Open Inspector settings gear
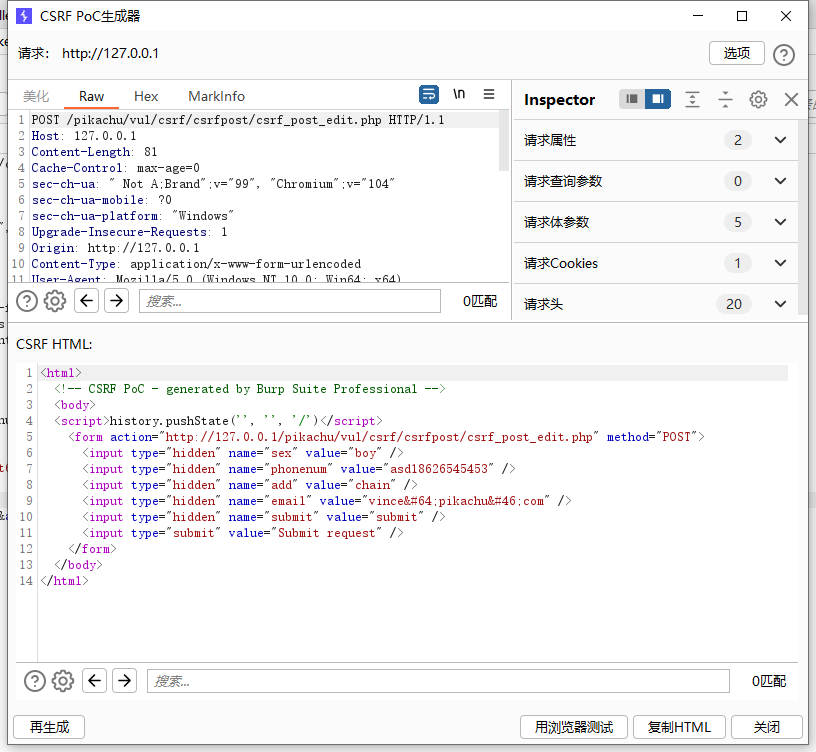 tap(758, 99)
